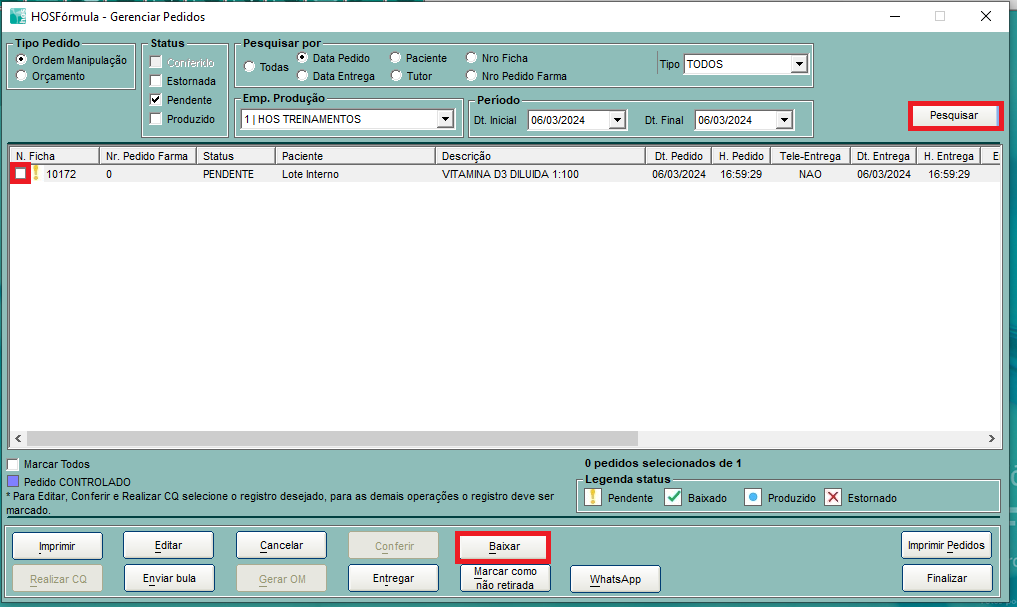This screenshot has width=1017, height=607.
Task: Click the yellow pending exclamation icon on row 10172
Action: [x=37, y=173]
